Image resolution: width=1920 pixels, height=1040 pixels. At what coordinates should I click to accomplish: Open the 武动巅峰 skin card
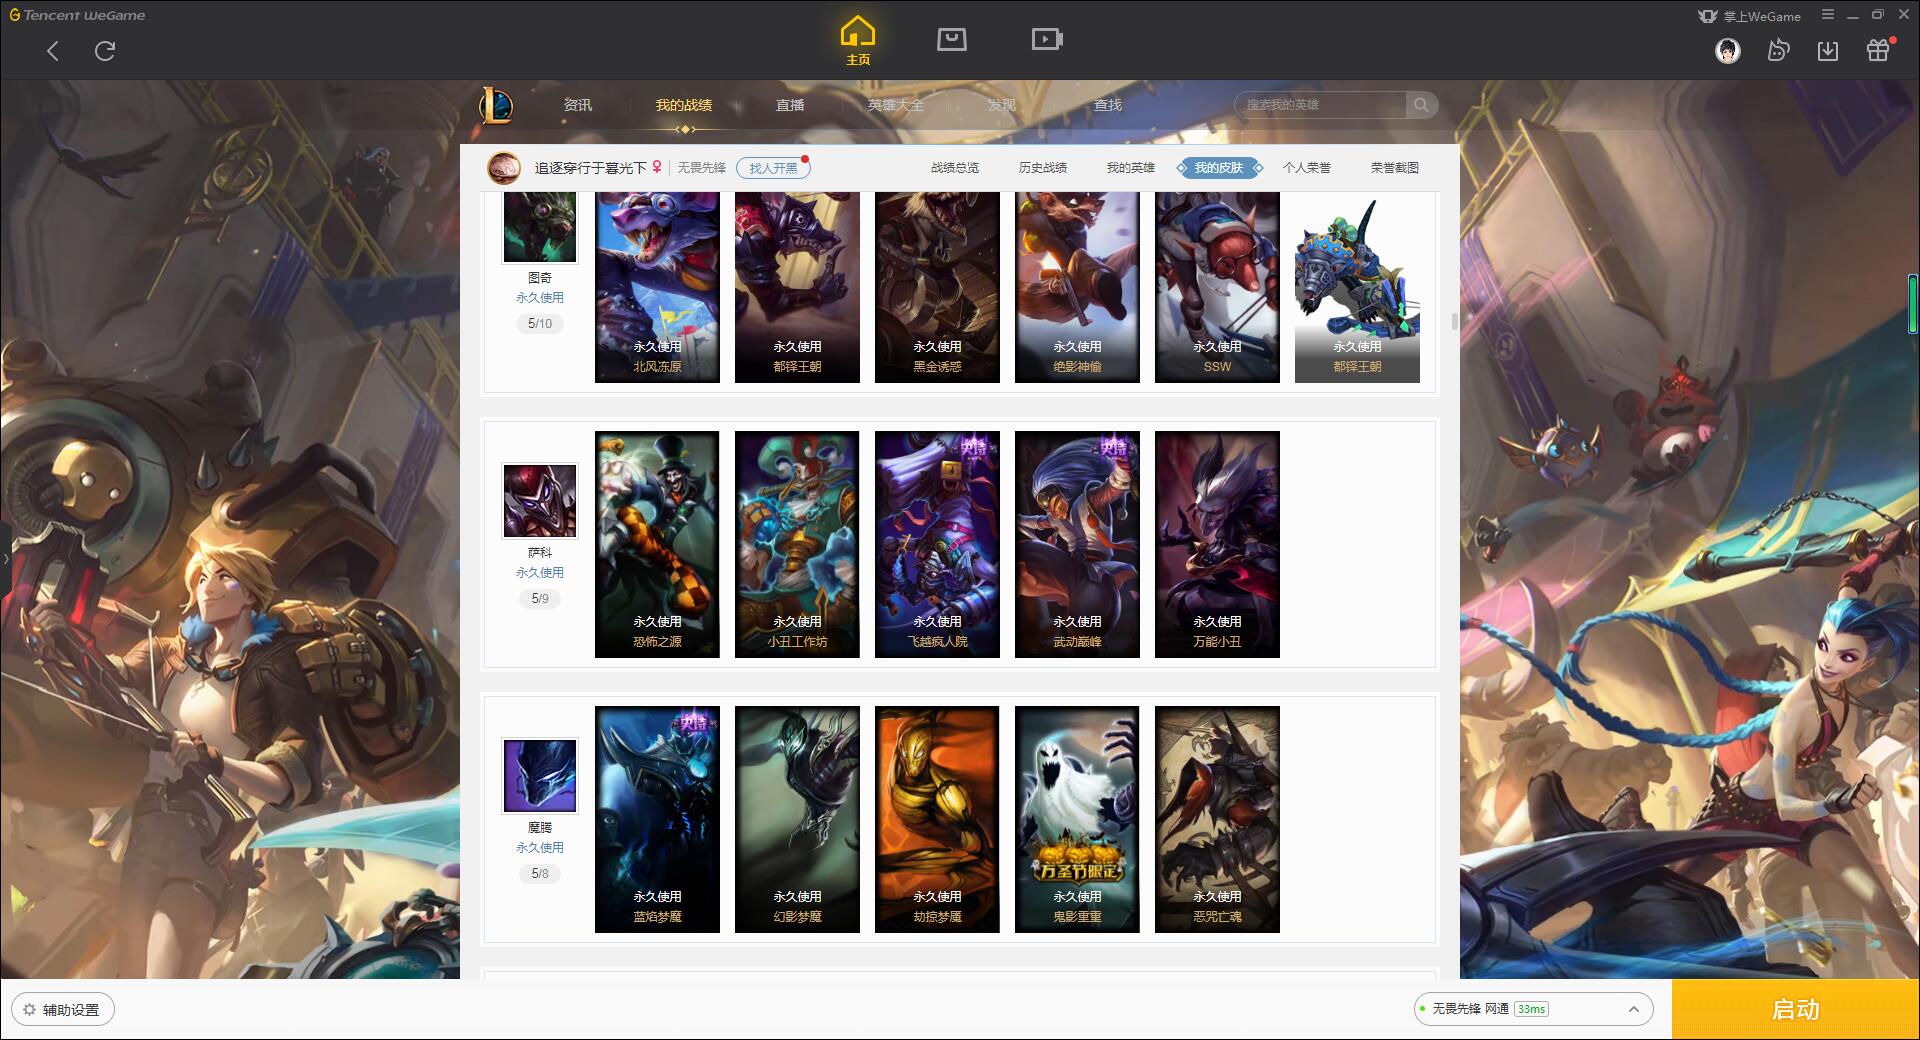pyautogui.click(x=1077, y=544)
